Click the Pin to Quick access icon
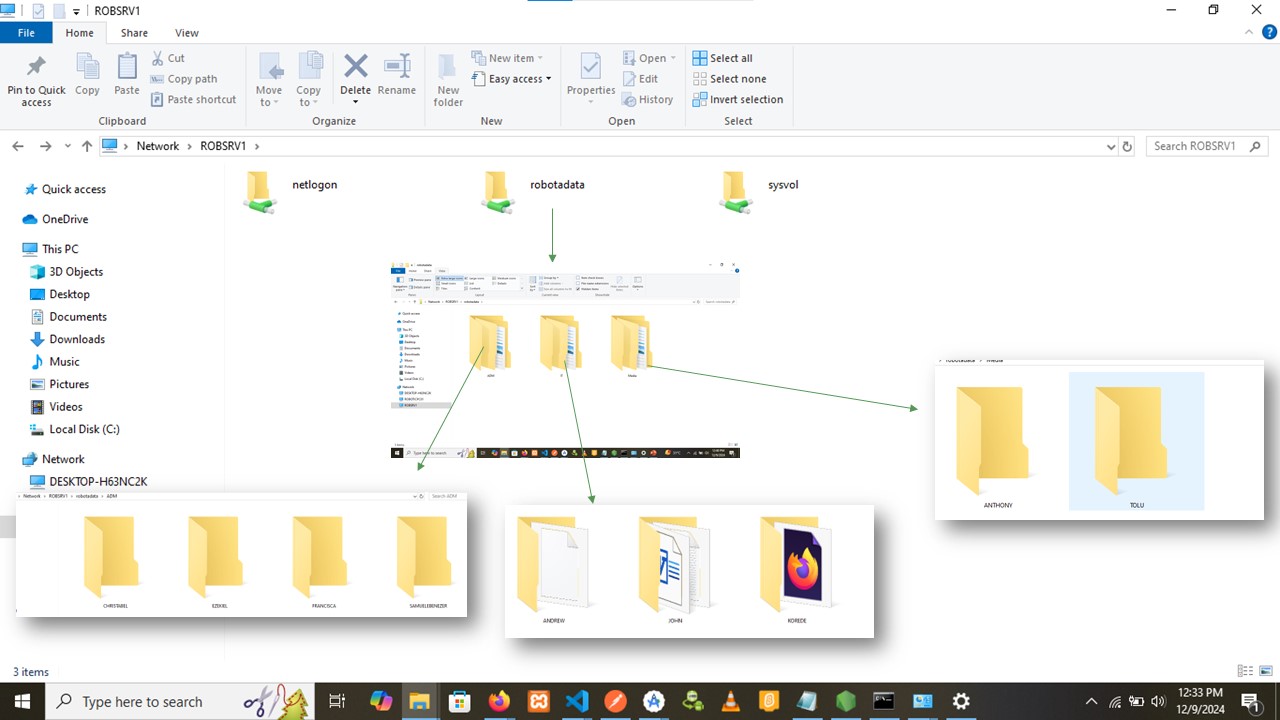The height and width of the screenshot is (720, 1280). click(36, 80)
